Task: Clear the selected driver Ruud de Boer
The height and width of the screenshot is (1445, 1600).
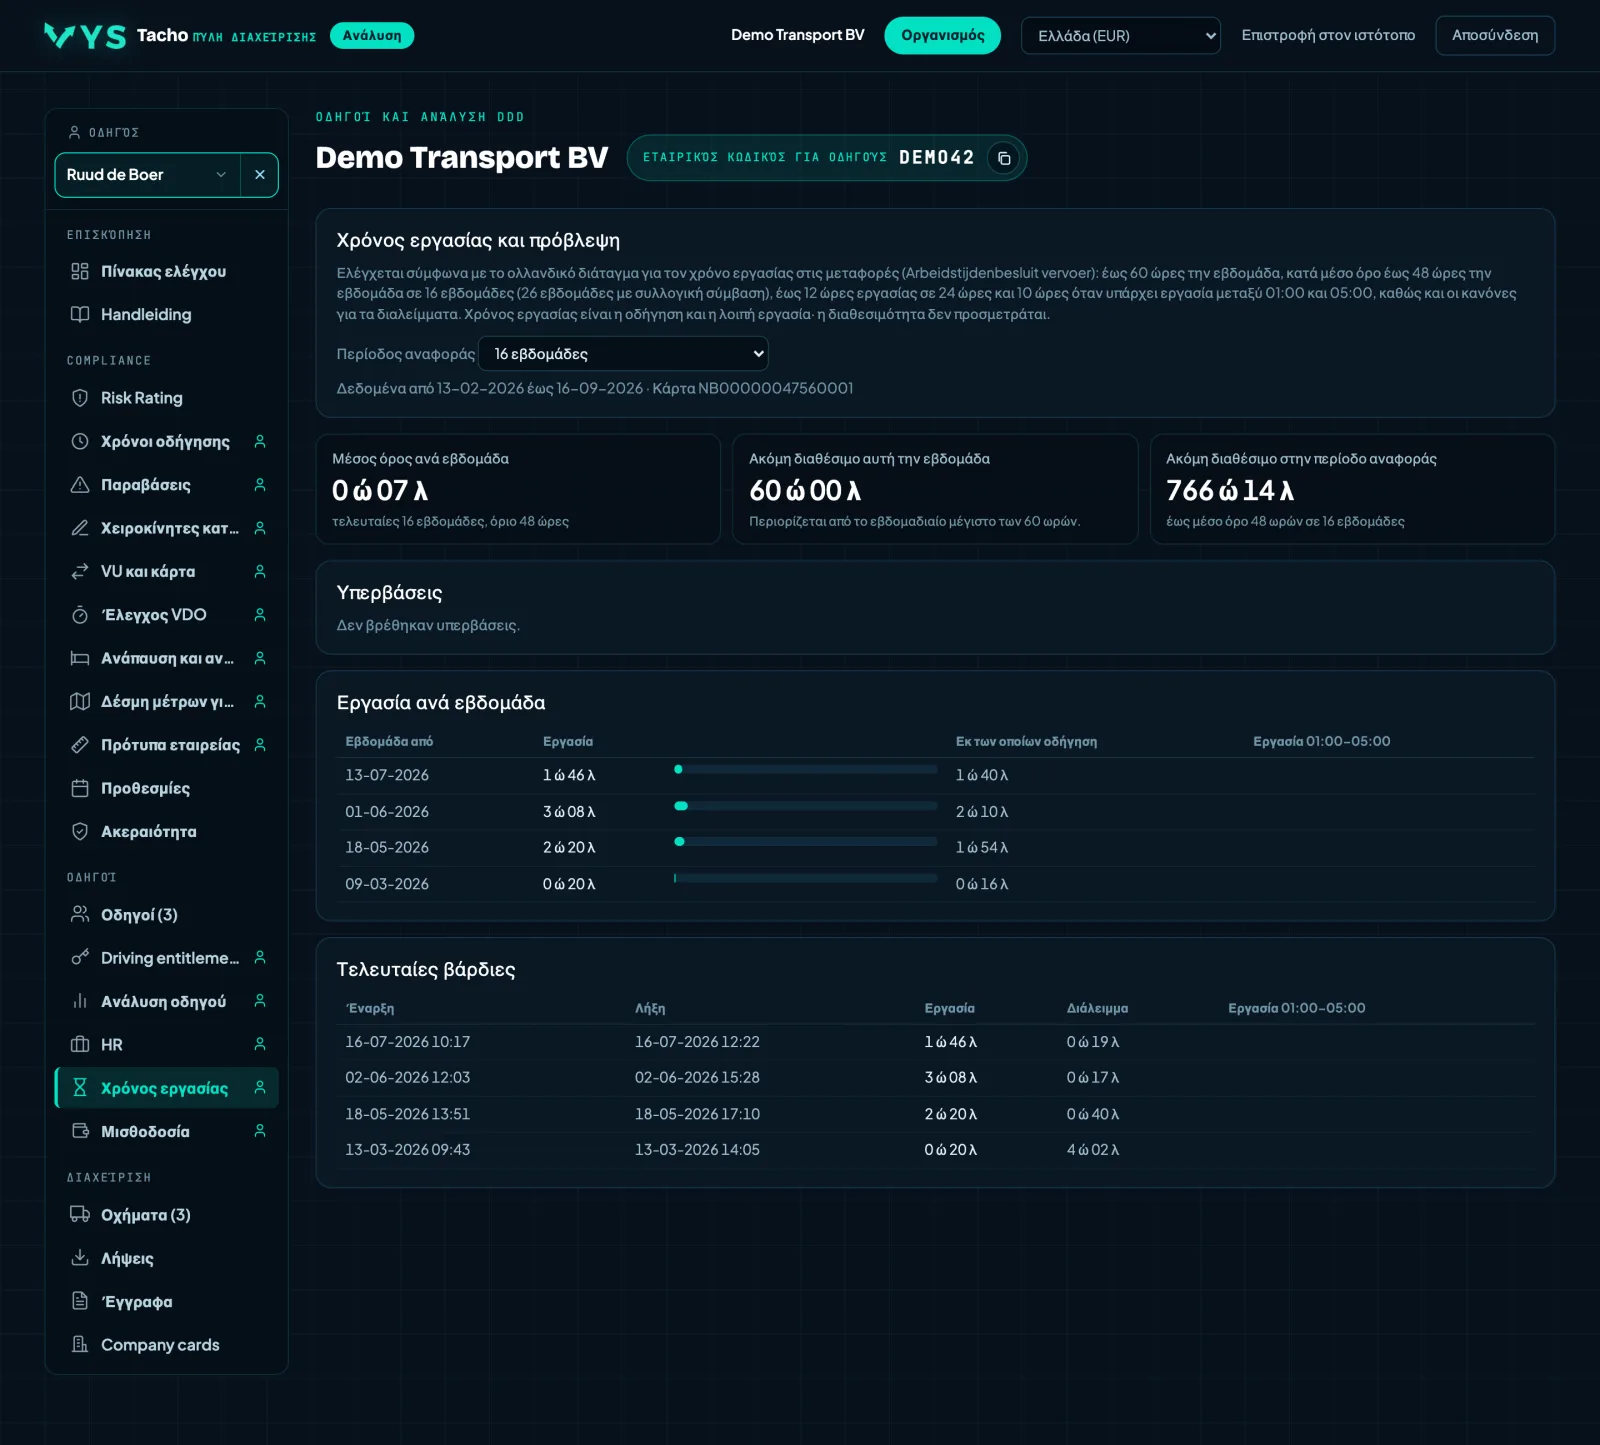Action: coord(260,175)
